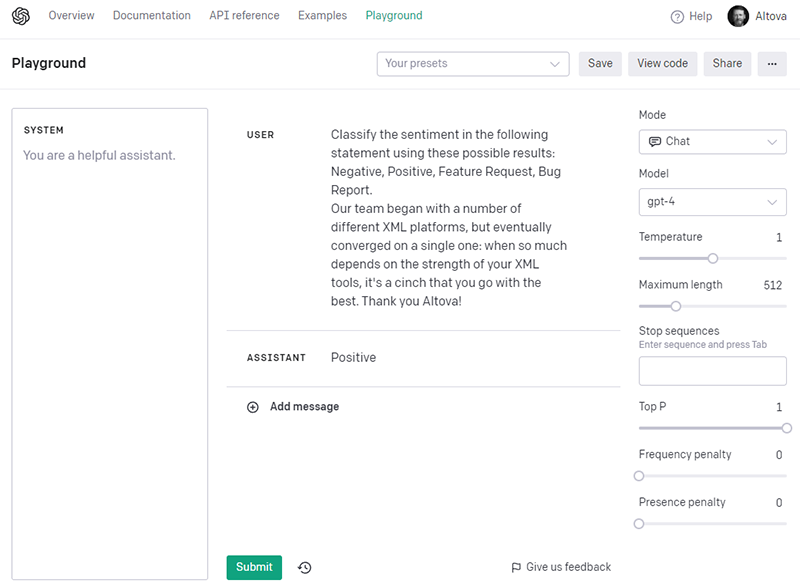Viewport: 800px width, 587px height.
Task: Click the Stop sequences input field
Action: click(x=712, y=370)
